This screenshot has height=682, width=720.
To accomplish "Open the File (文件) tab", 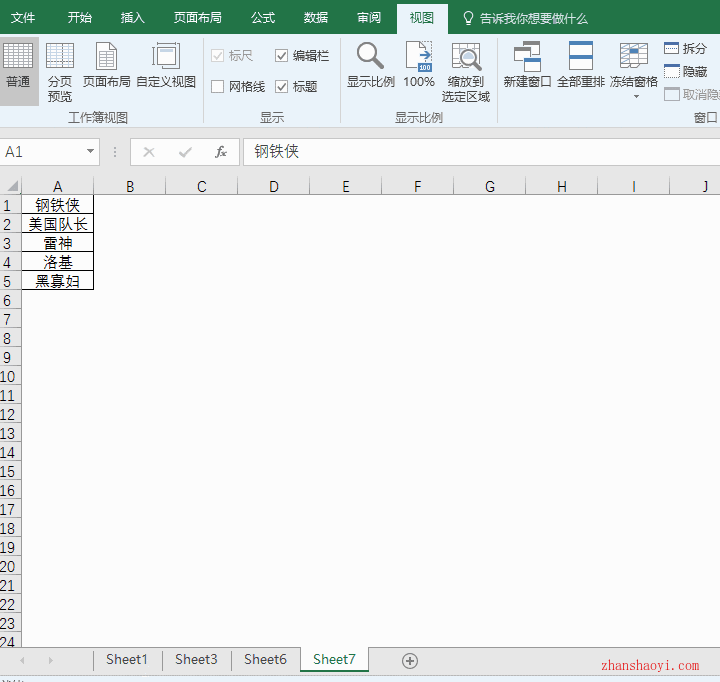I will pyautogui.click(x=22, y=18).
